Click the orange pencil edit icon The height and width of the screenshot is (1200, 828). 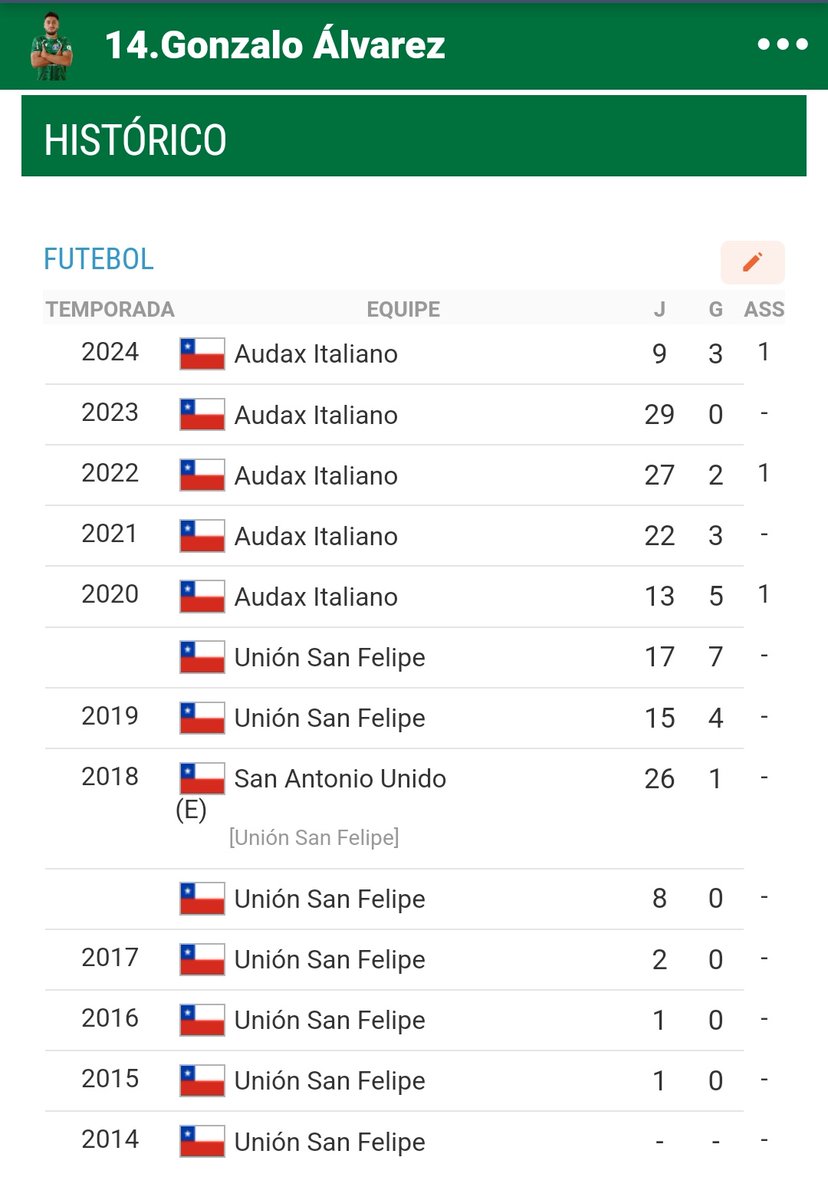[752, 262]
